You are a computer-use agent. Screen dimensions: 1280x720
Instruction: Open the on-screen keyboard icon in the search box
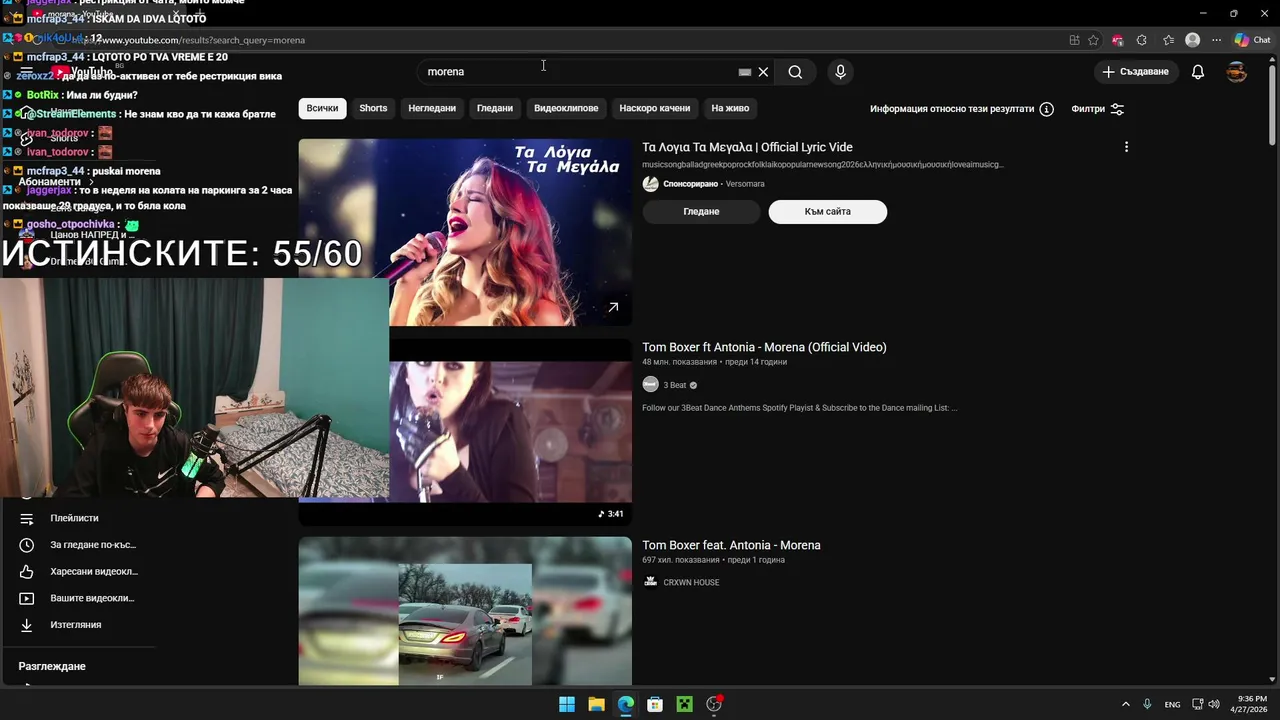(745, 72)
